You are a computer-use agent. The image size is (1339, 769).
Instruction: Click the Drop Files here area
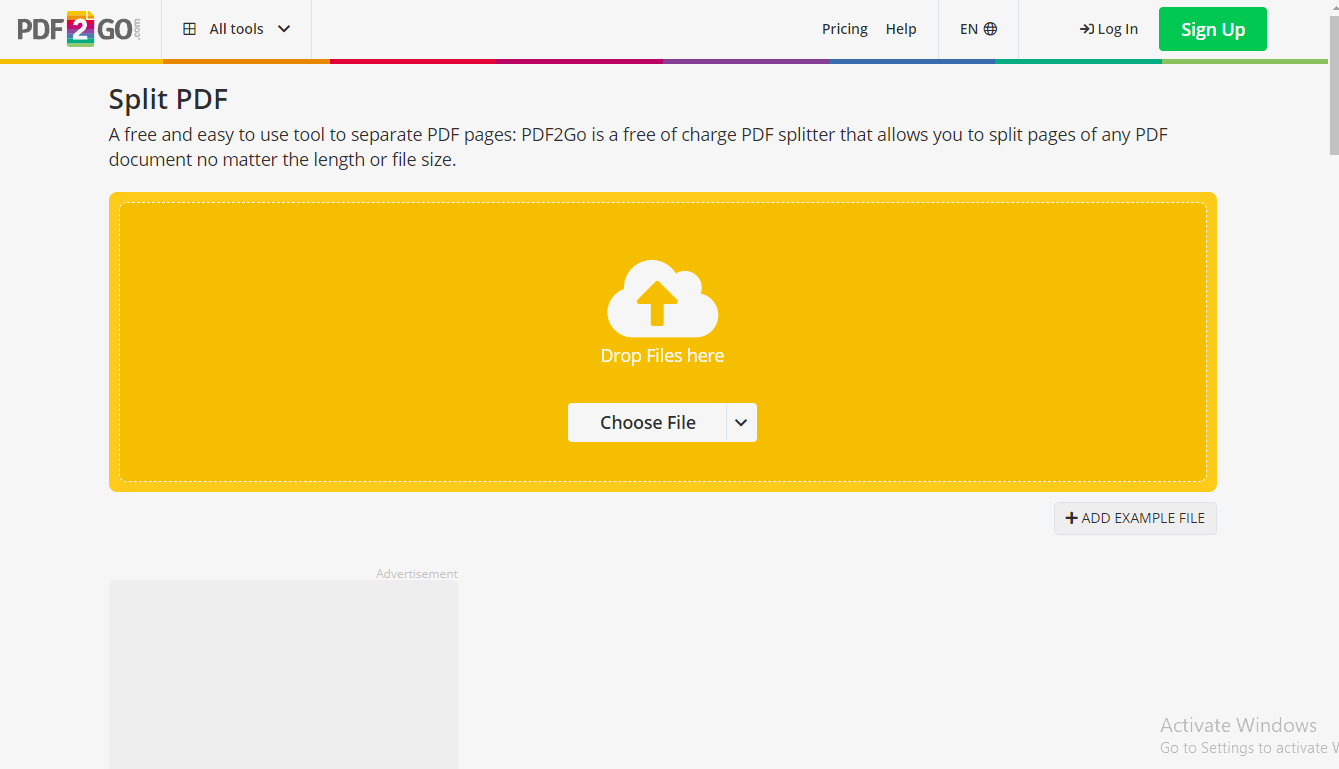click(x=662, y=355)
